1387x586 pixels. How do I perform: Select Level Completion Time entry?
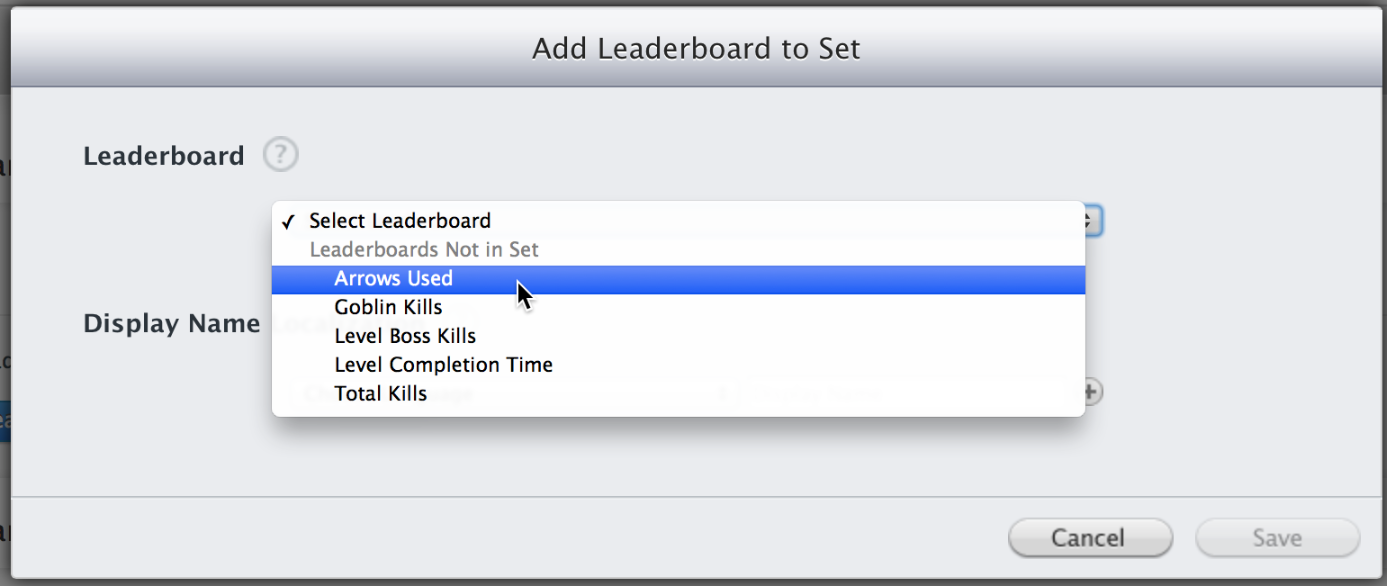443,365
